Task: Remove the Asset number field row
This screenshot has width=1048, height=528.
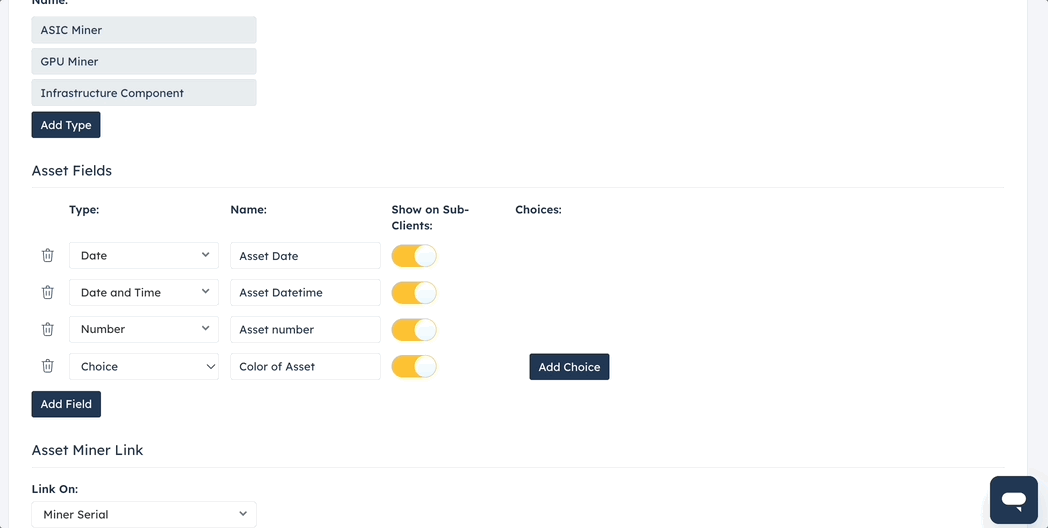Action: point(47,329)
